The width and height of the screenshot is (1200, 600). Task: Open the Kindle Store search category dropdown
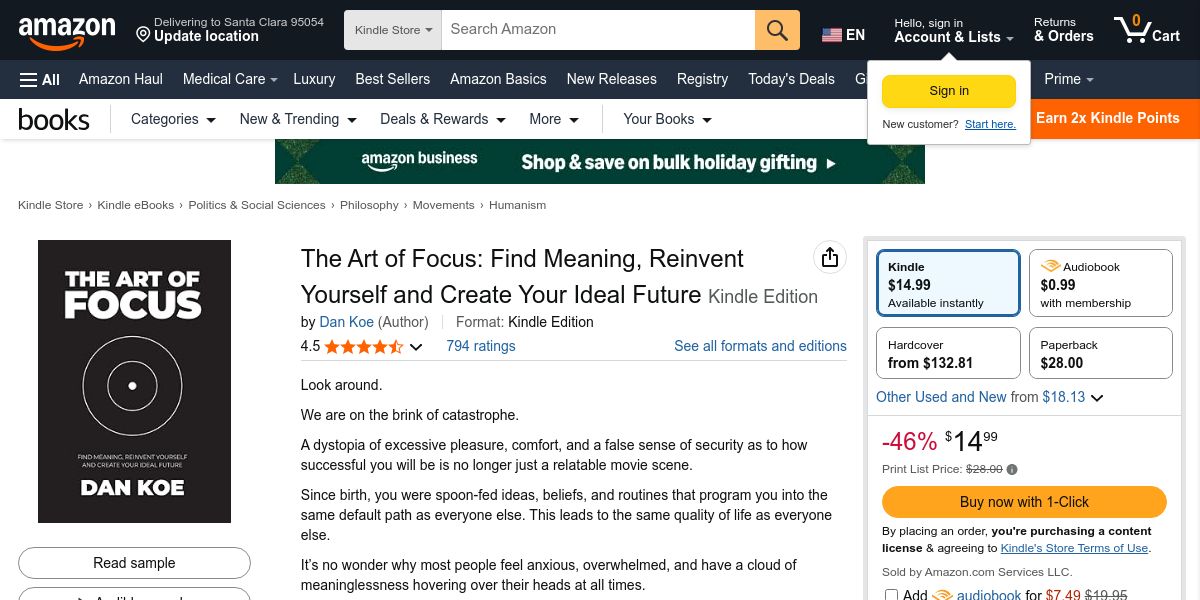(x=393, y=30)
